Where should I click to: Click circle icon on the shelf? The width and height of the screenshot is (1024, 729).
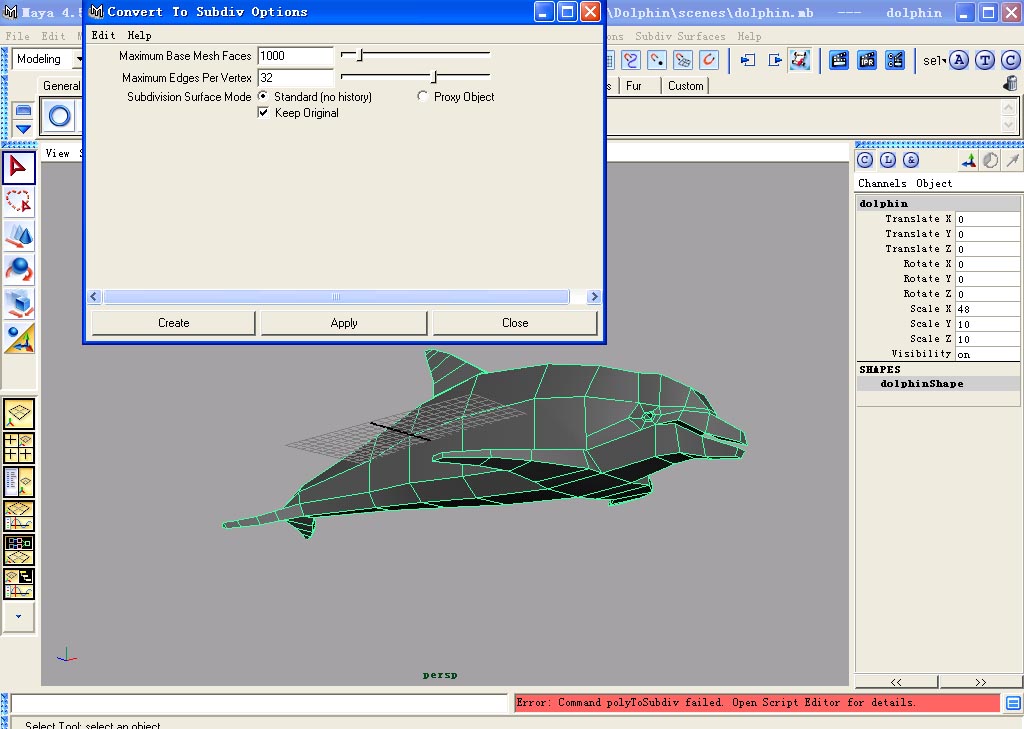(59, 117)
